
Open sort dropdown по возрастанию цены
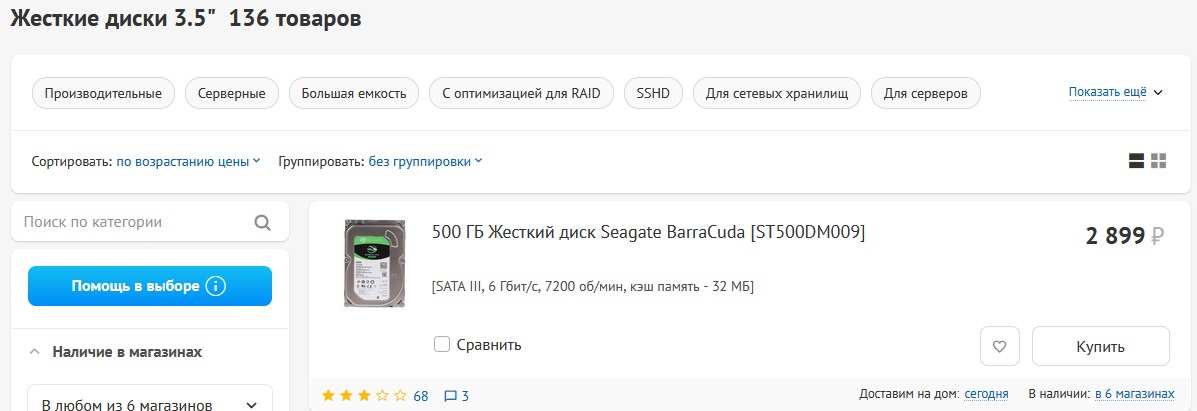pos(189,161)
